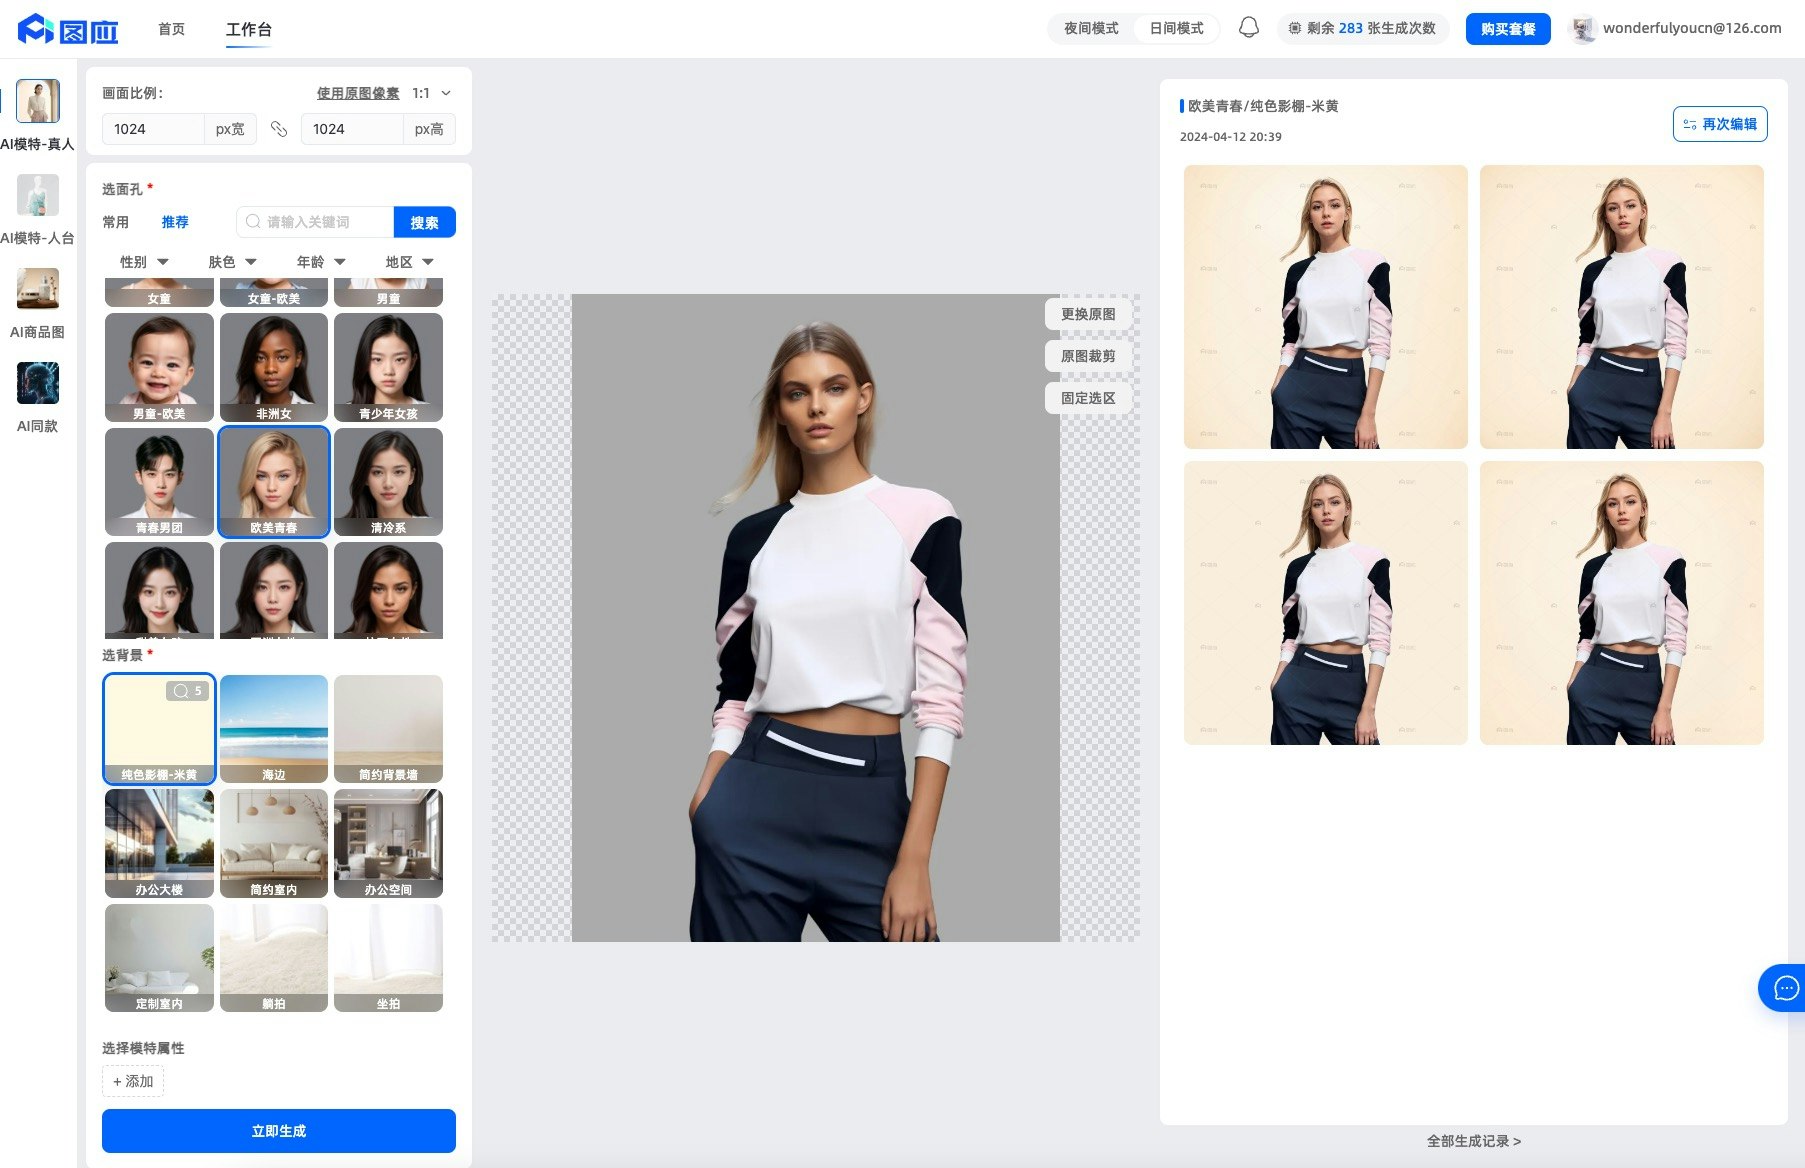Click 购买套餐 button

pos(1508,29)
